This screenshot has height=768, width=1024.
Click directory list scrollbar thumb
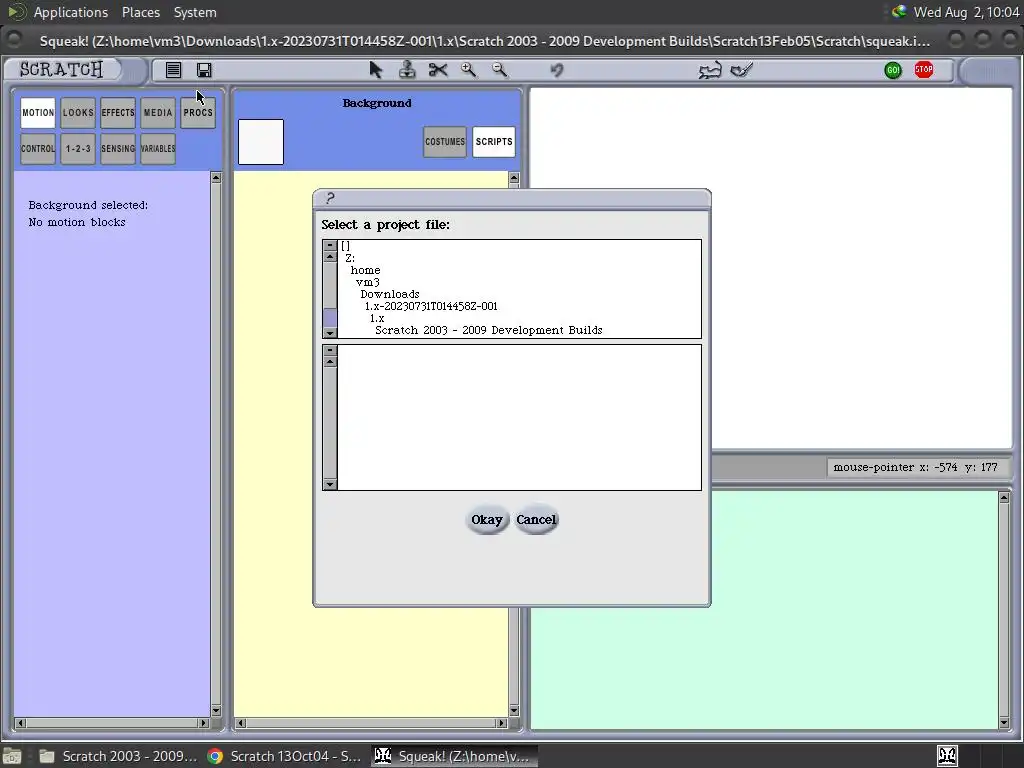pos(330,318)
